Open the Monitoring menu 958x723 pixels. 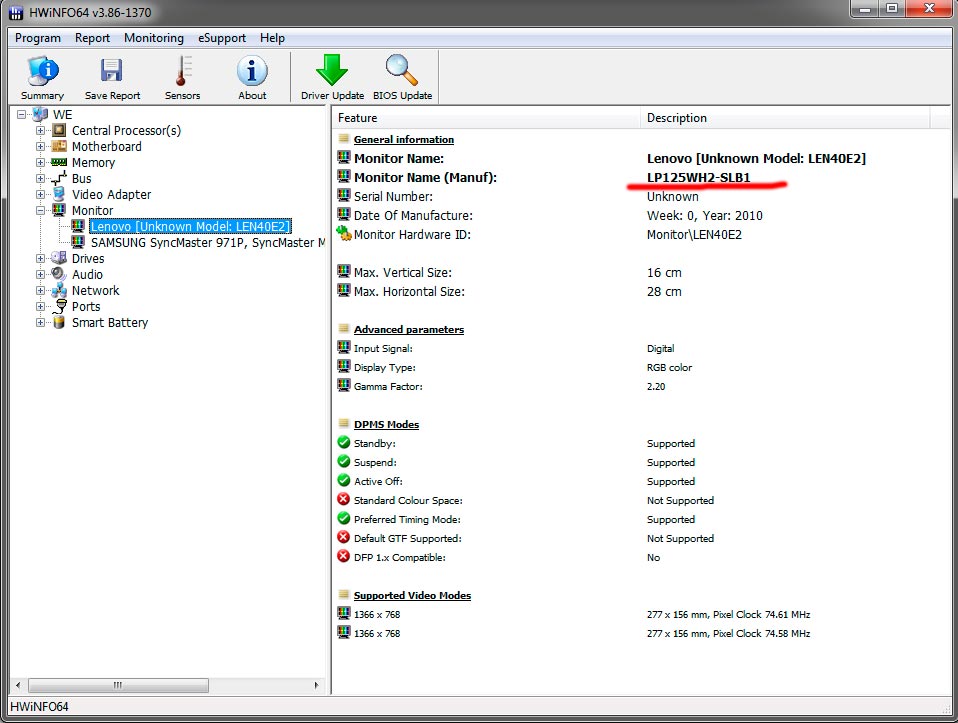pos(154,38)
